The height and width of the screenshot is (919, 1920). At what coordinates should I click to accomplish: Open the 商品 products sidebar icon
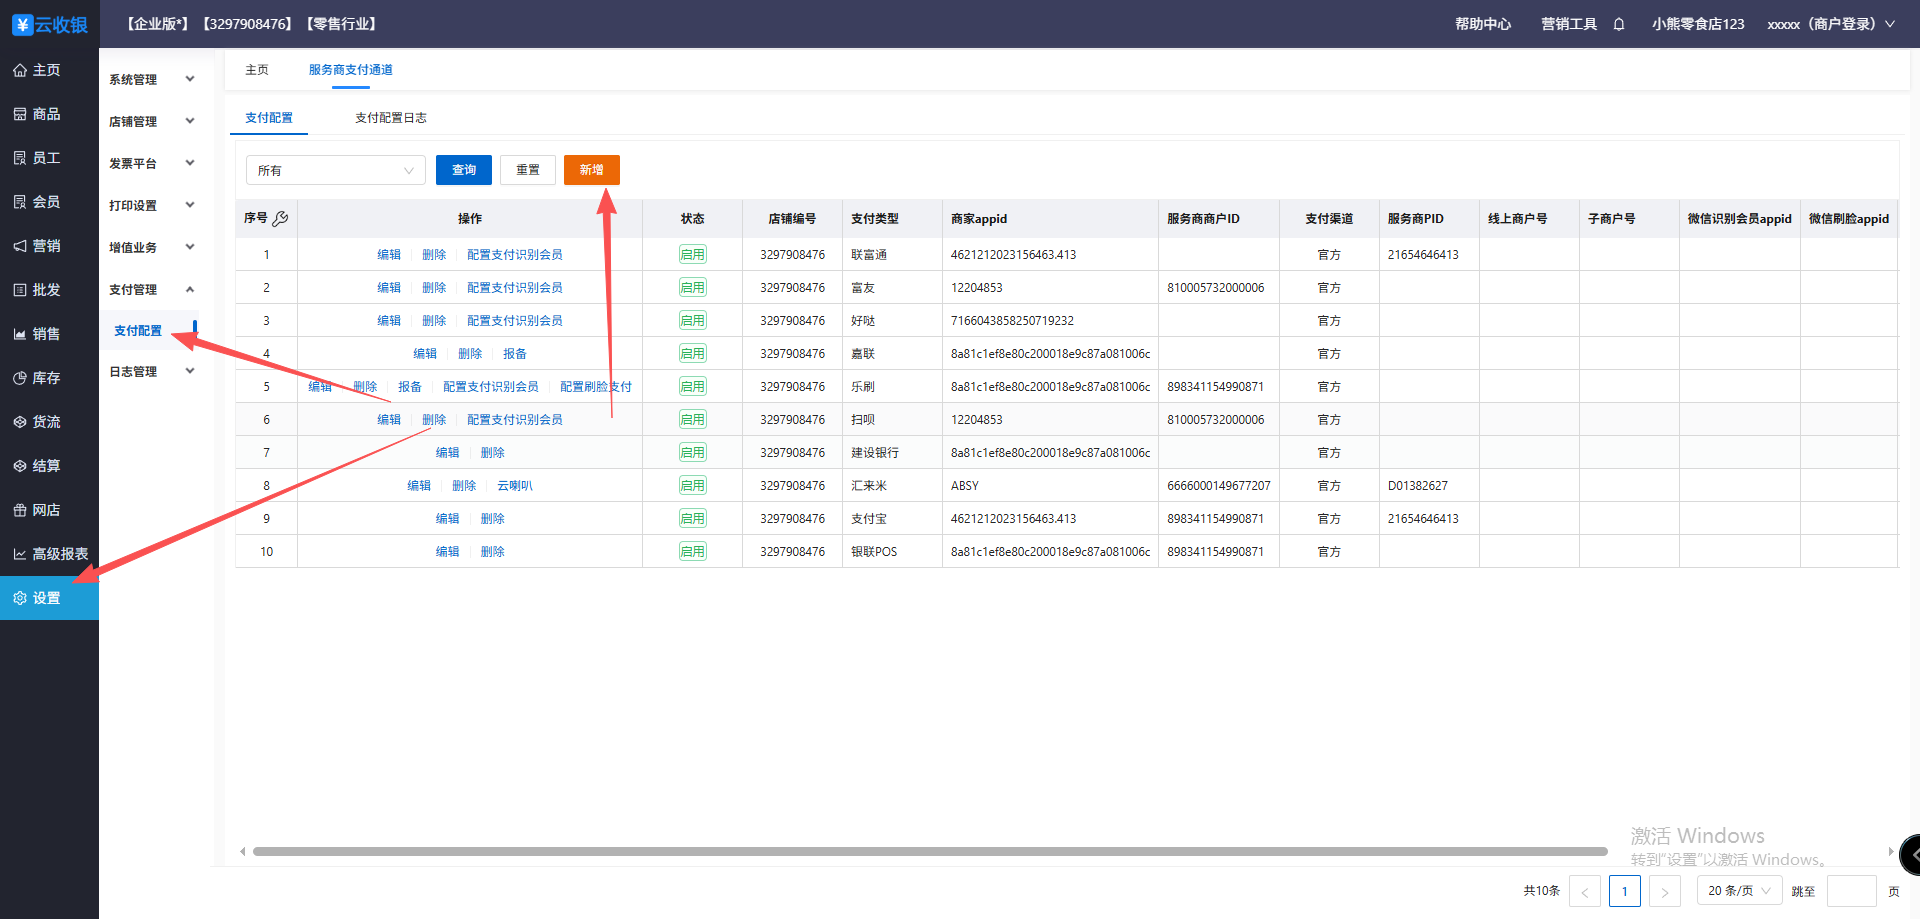(x=20, y=114)
